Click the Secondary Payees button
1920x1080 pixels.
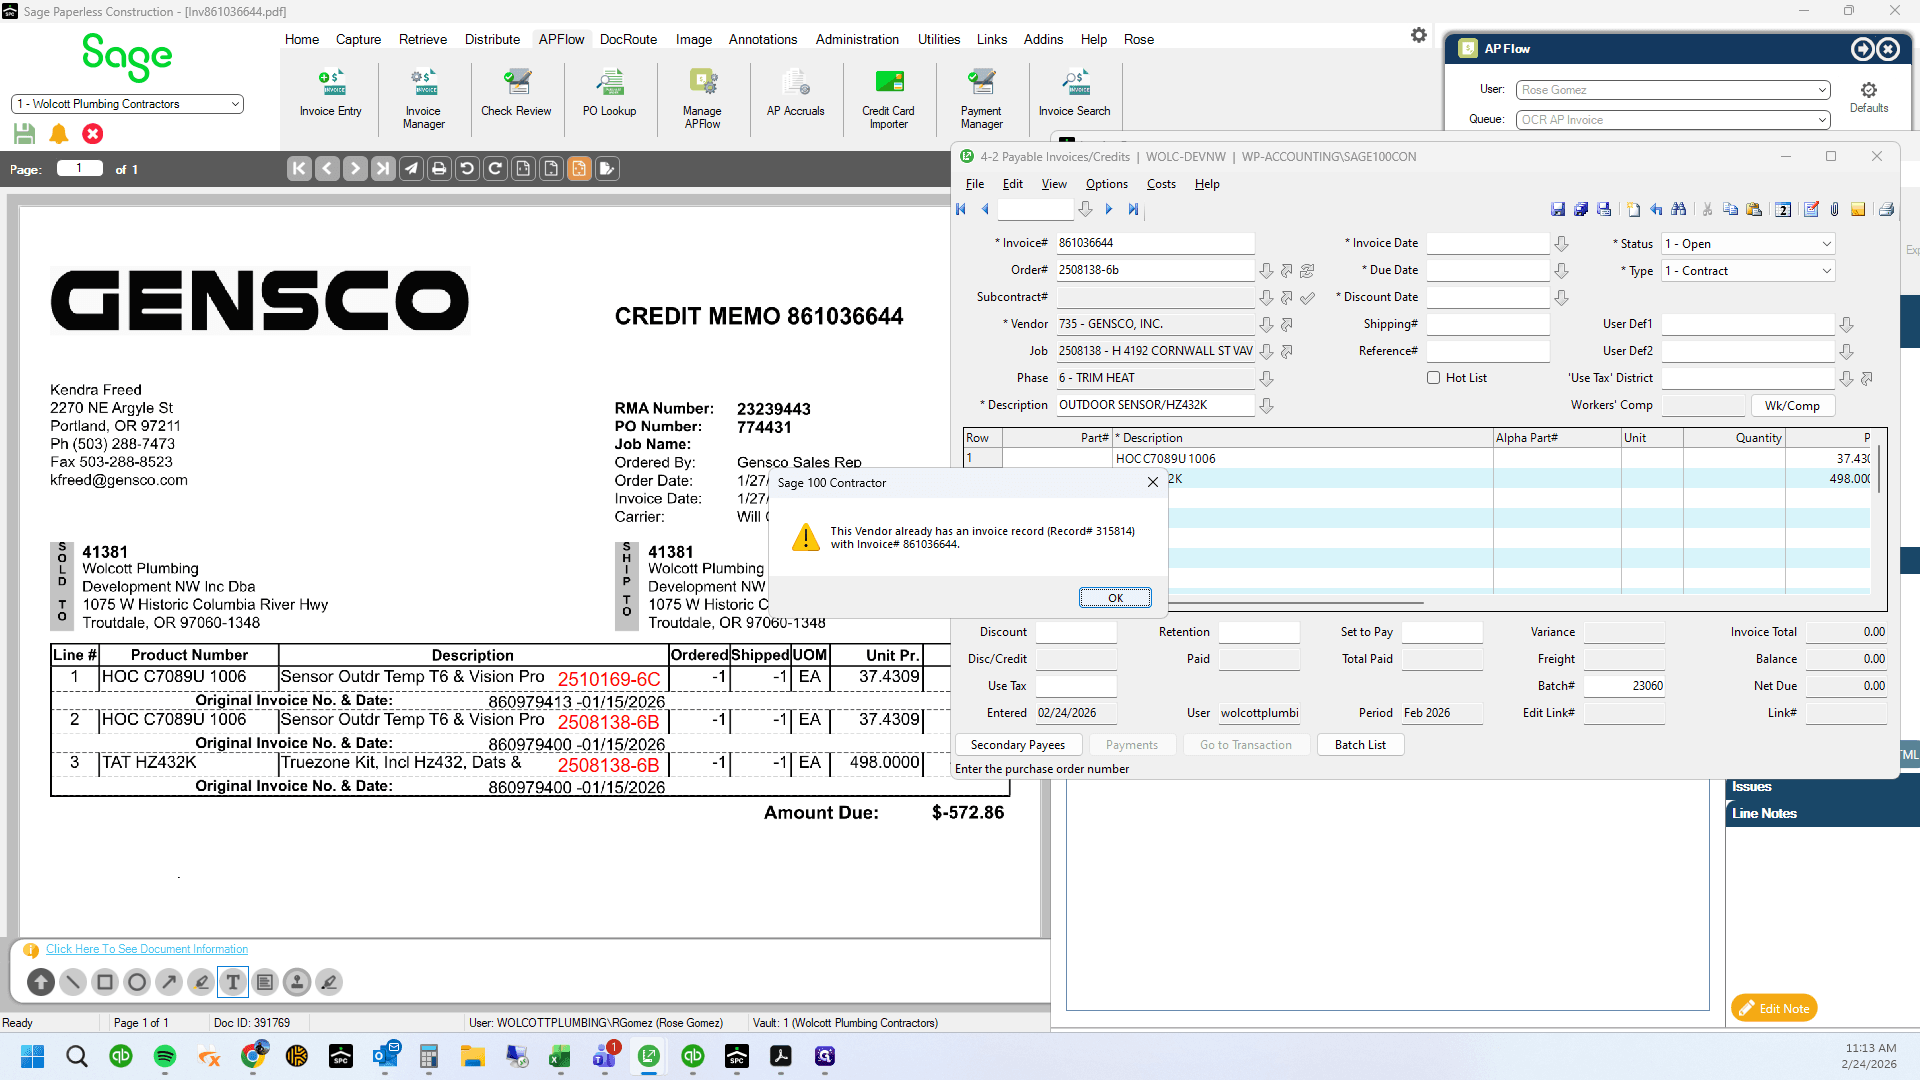1018,745
